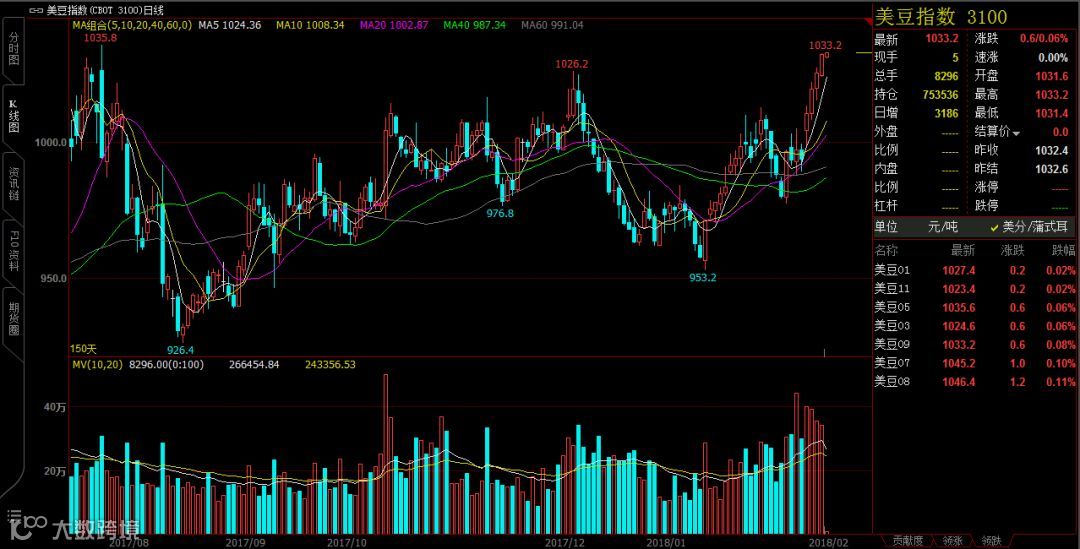
Task: Click the 美豆指数 3100 panel title
Action: 941,17
